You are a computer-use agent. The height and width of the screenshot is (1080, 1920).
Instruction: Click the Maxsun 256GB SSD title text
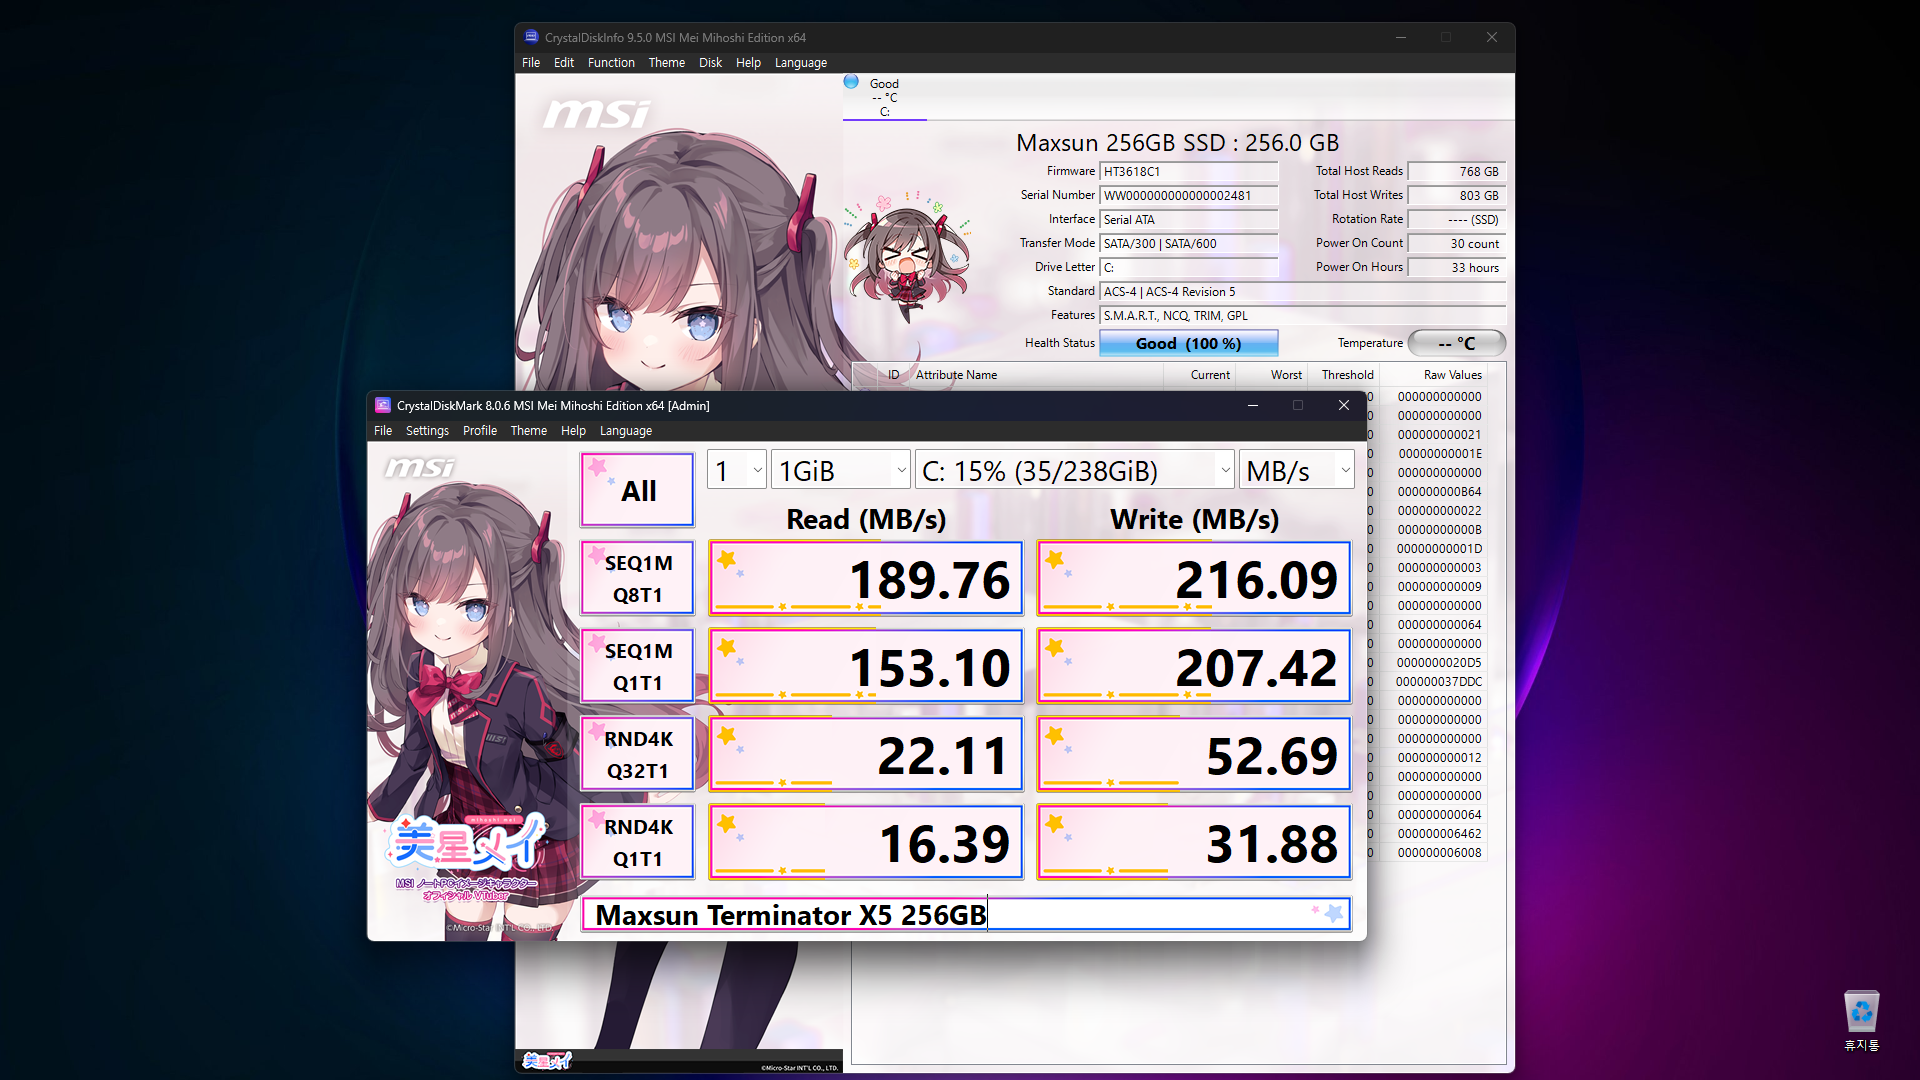1177,143
